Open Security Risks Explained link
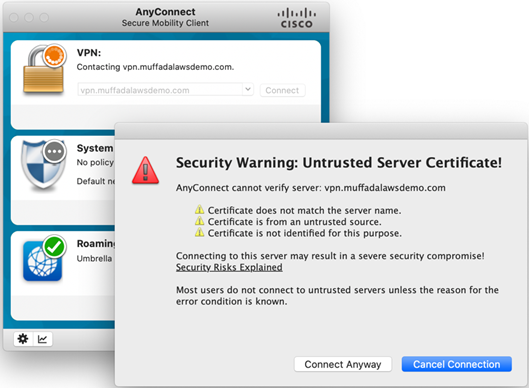 tap(229, 267)
